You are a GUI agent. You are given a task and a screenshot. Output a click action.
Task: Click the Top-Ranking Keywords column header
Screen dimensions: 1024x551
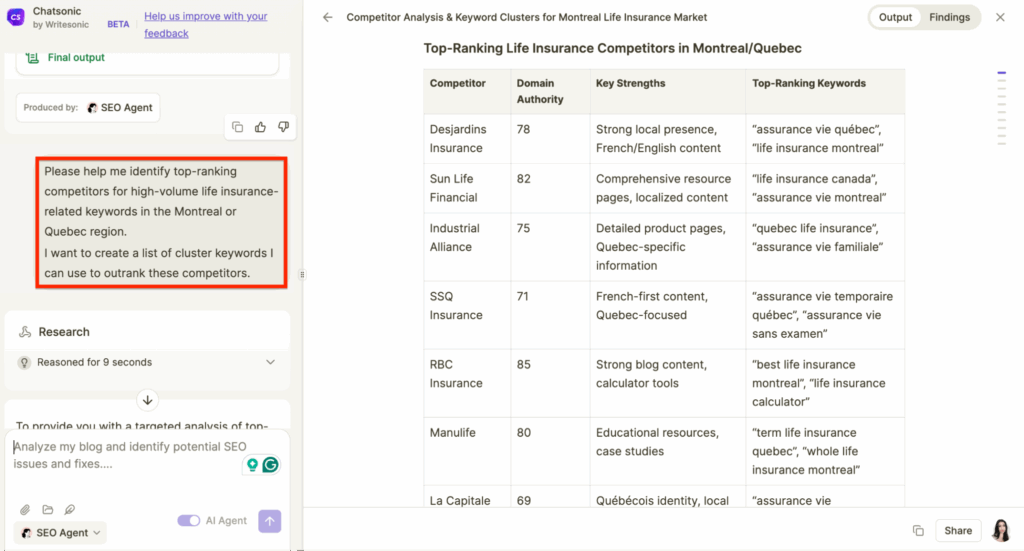(825, 91)
